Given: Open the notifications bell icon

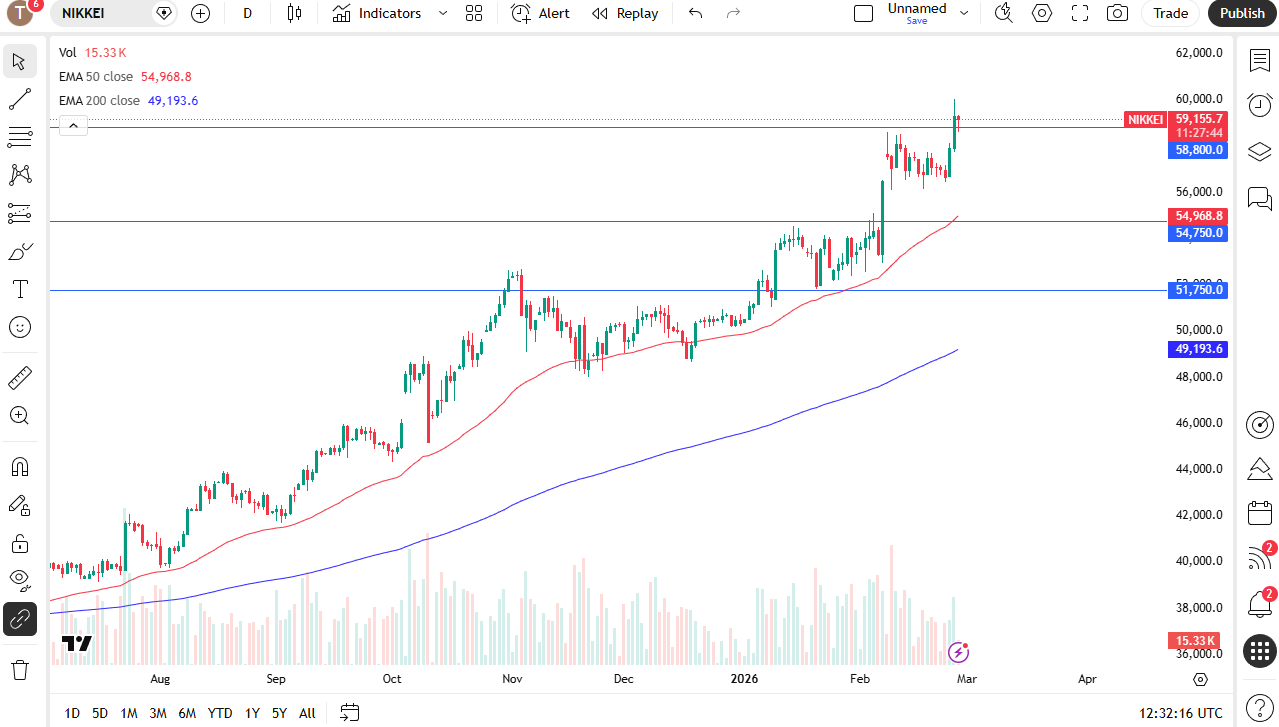Looking at the screenshot, I should tap(1259, 604).
